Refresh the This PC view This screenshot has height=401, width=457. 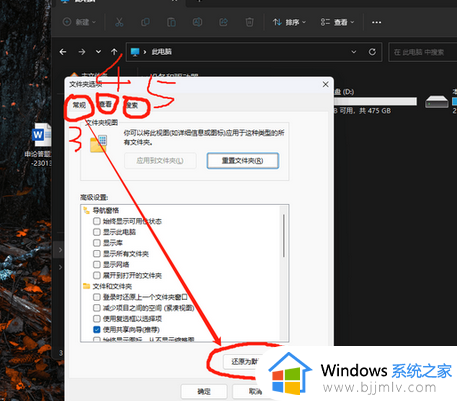(x=372, y=52)
